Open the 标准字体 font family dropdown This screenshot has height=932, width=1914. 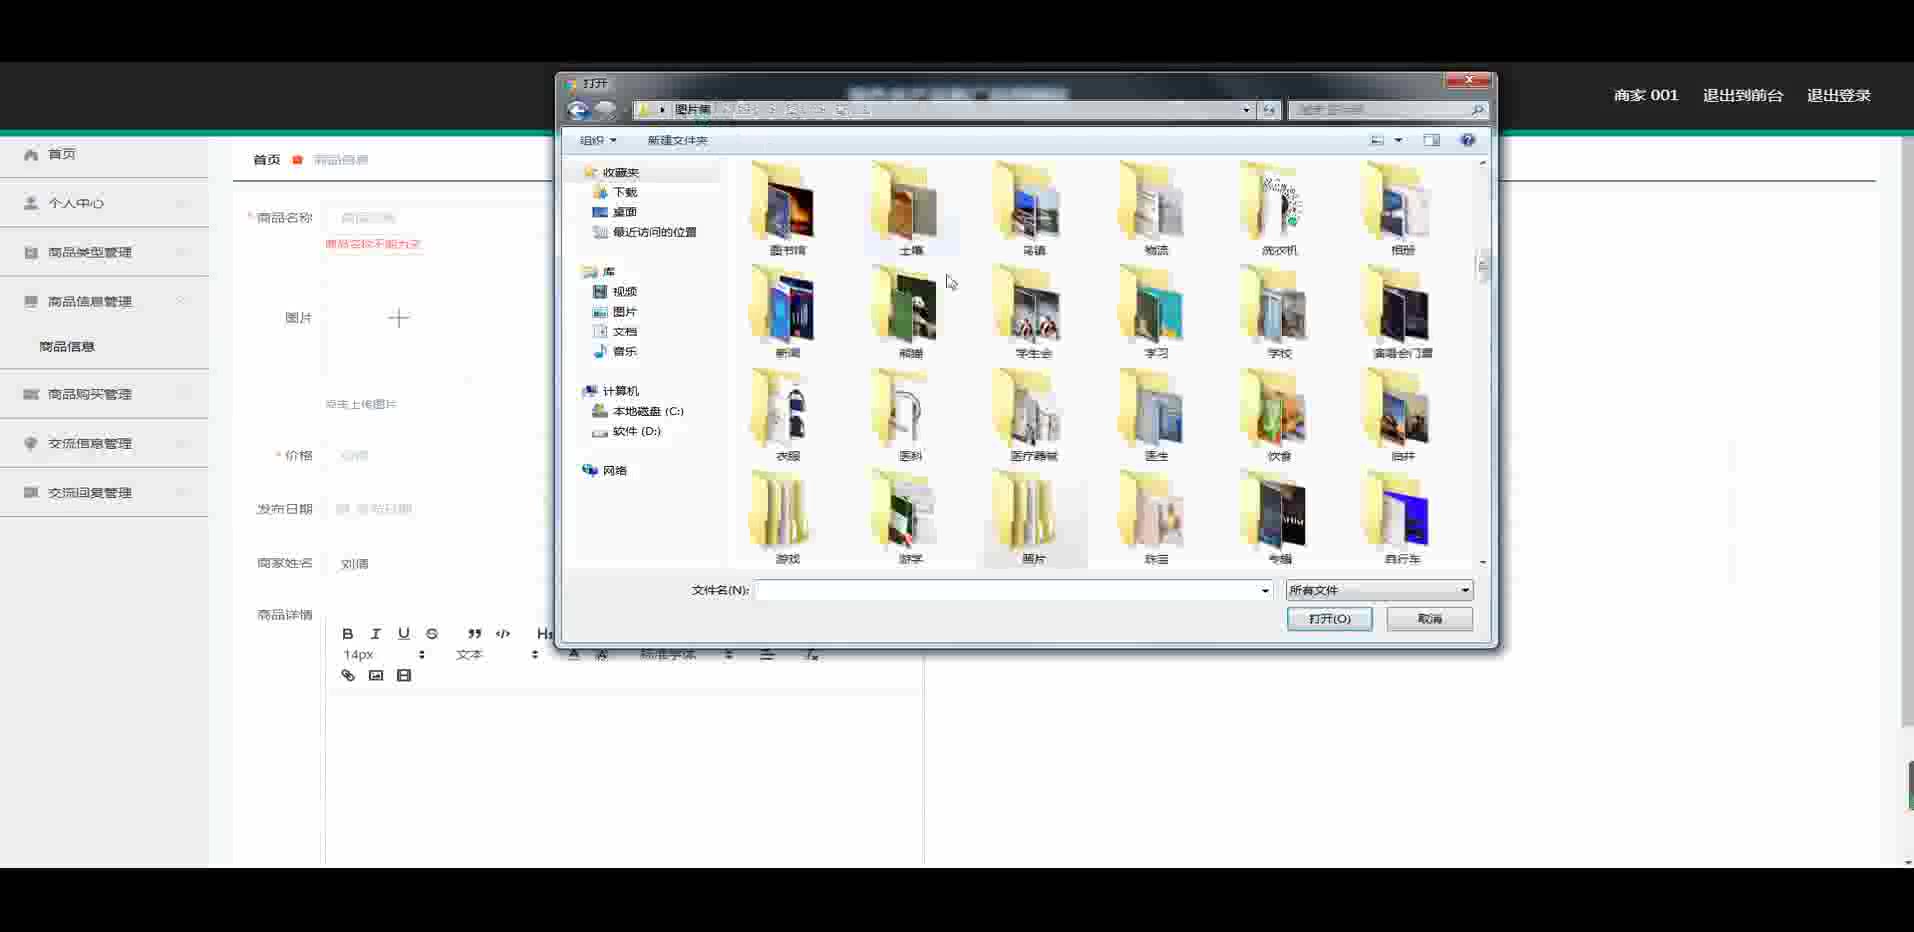687,654
